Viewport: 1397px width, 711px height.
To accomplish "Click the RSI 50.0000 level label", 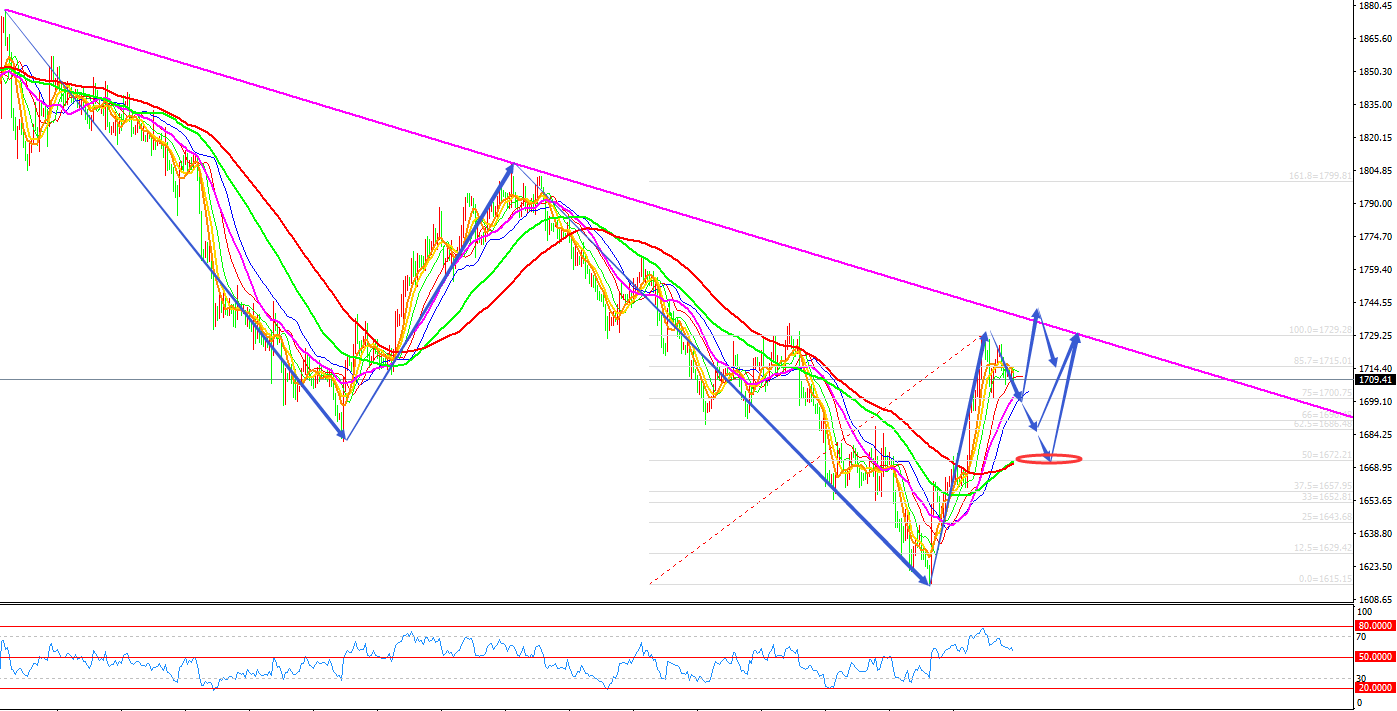I will pyautogui.click(x=1375, y=657).
